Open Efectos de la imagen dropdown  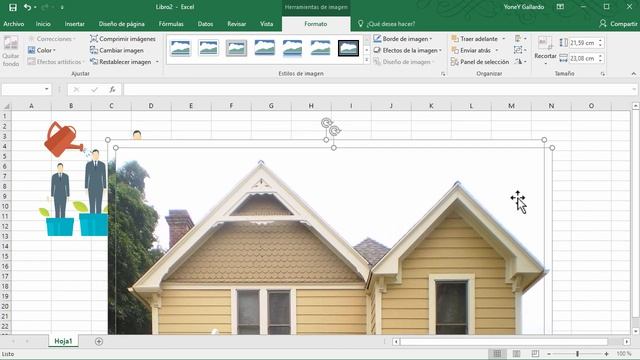point(408,50)
